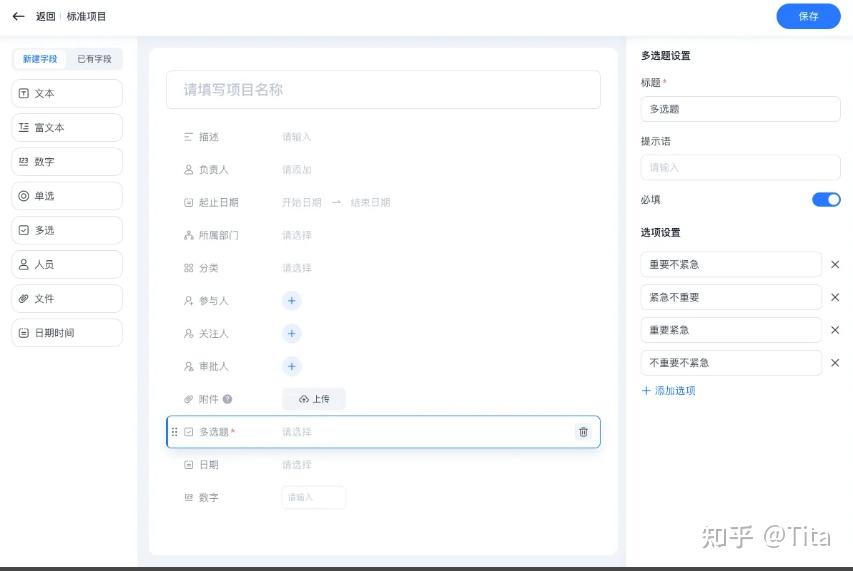Add a follower with 关注人 plus icon
The image size is (853, 571).
click(292, 333)
